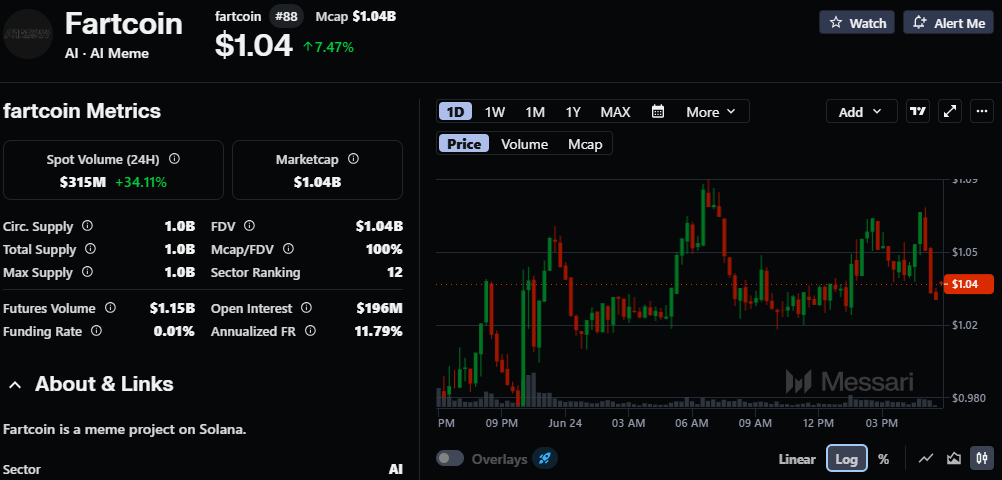Switch to line chart style
The image size is (1002, 480).
[x=925, y=458]
